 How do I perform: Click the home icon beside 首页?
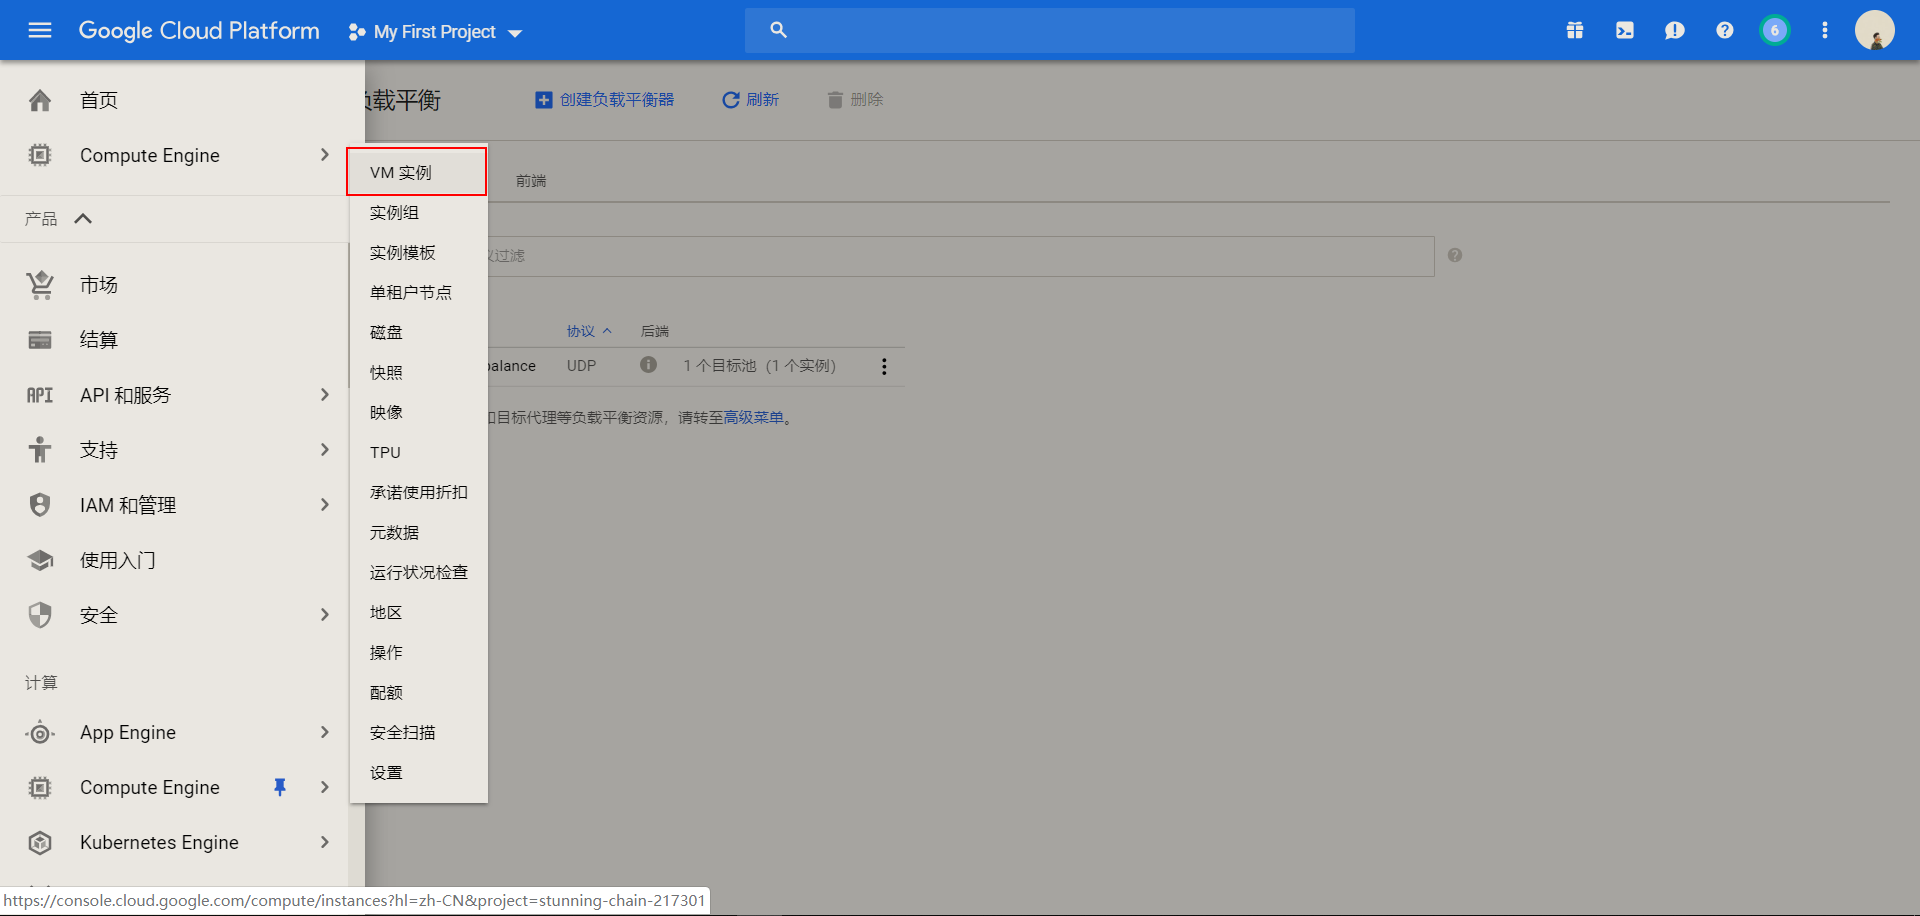(40, 100)
